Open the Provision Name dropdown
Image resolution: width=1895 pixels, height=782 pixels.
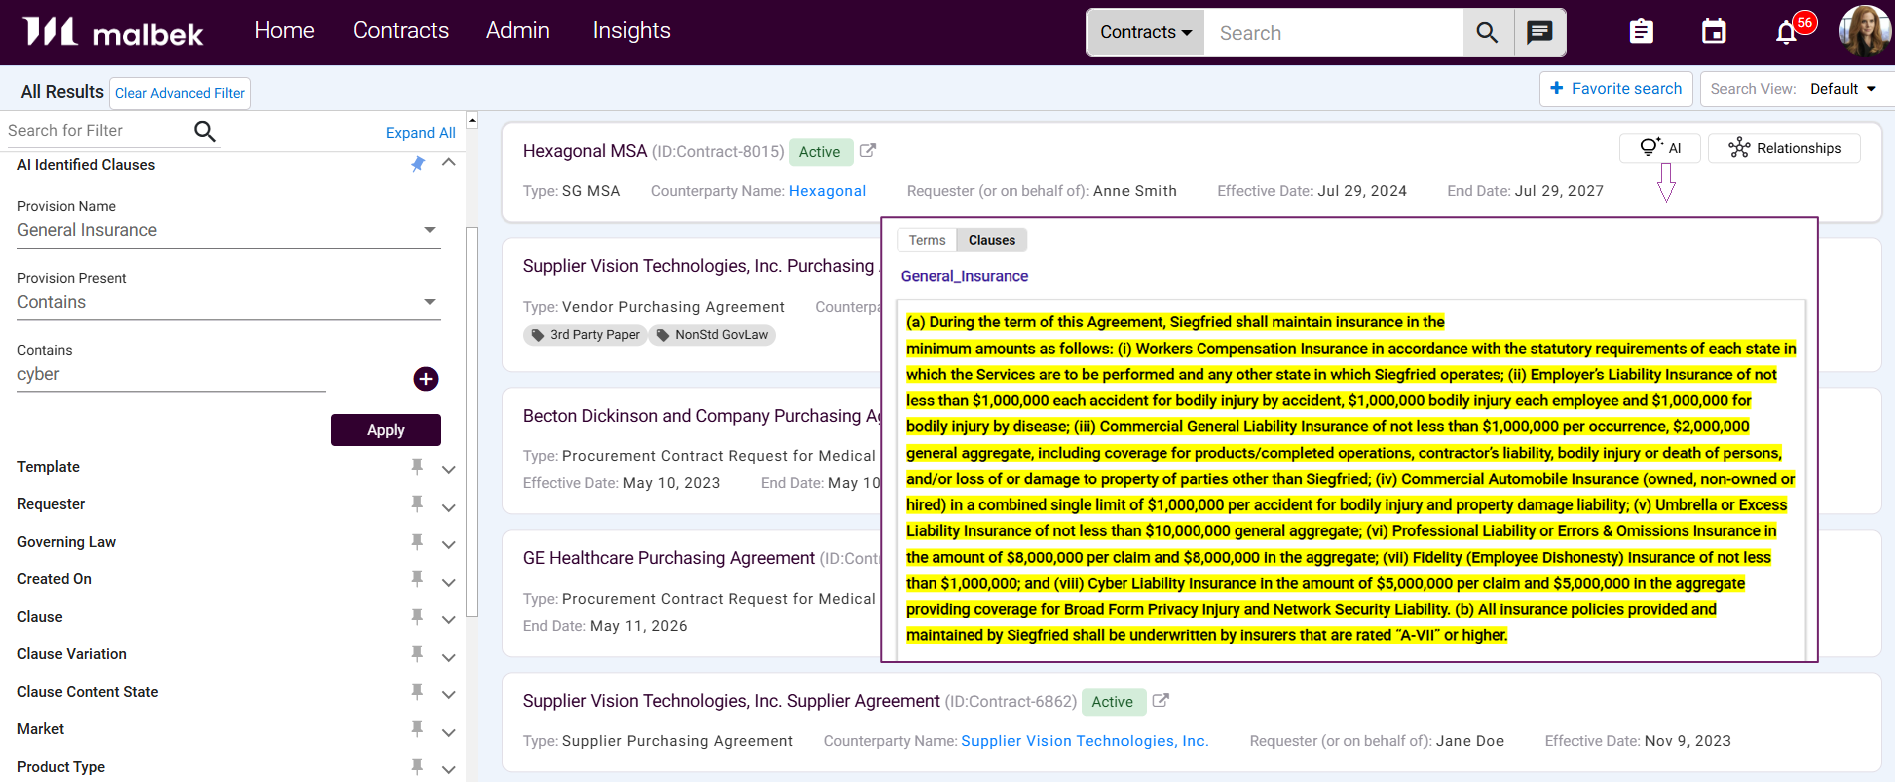(x=228, y=230)
